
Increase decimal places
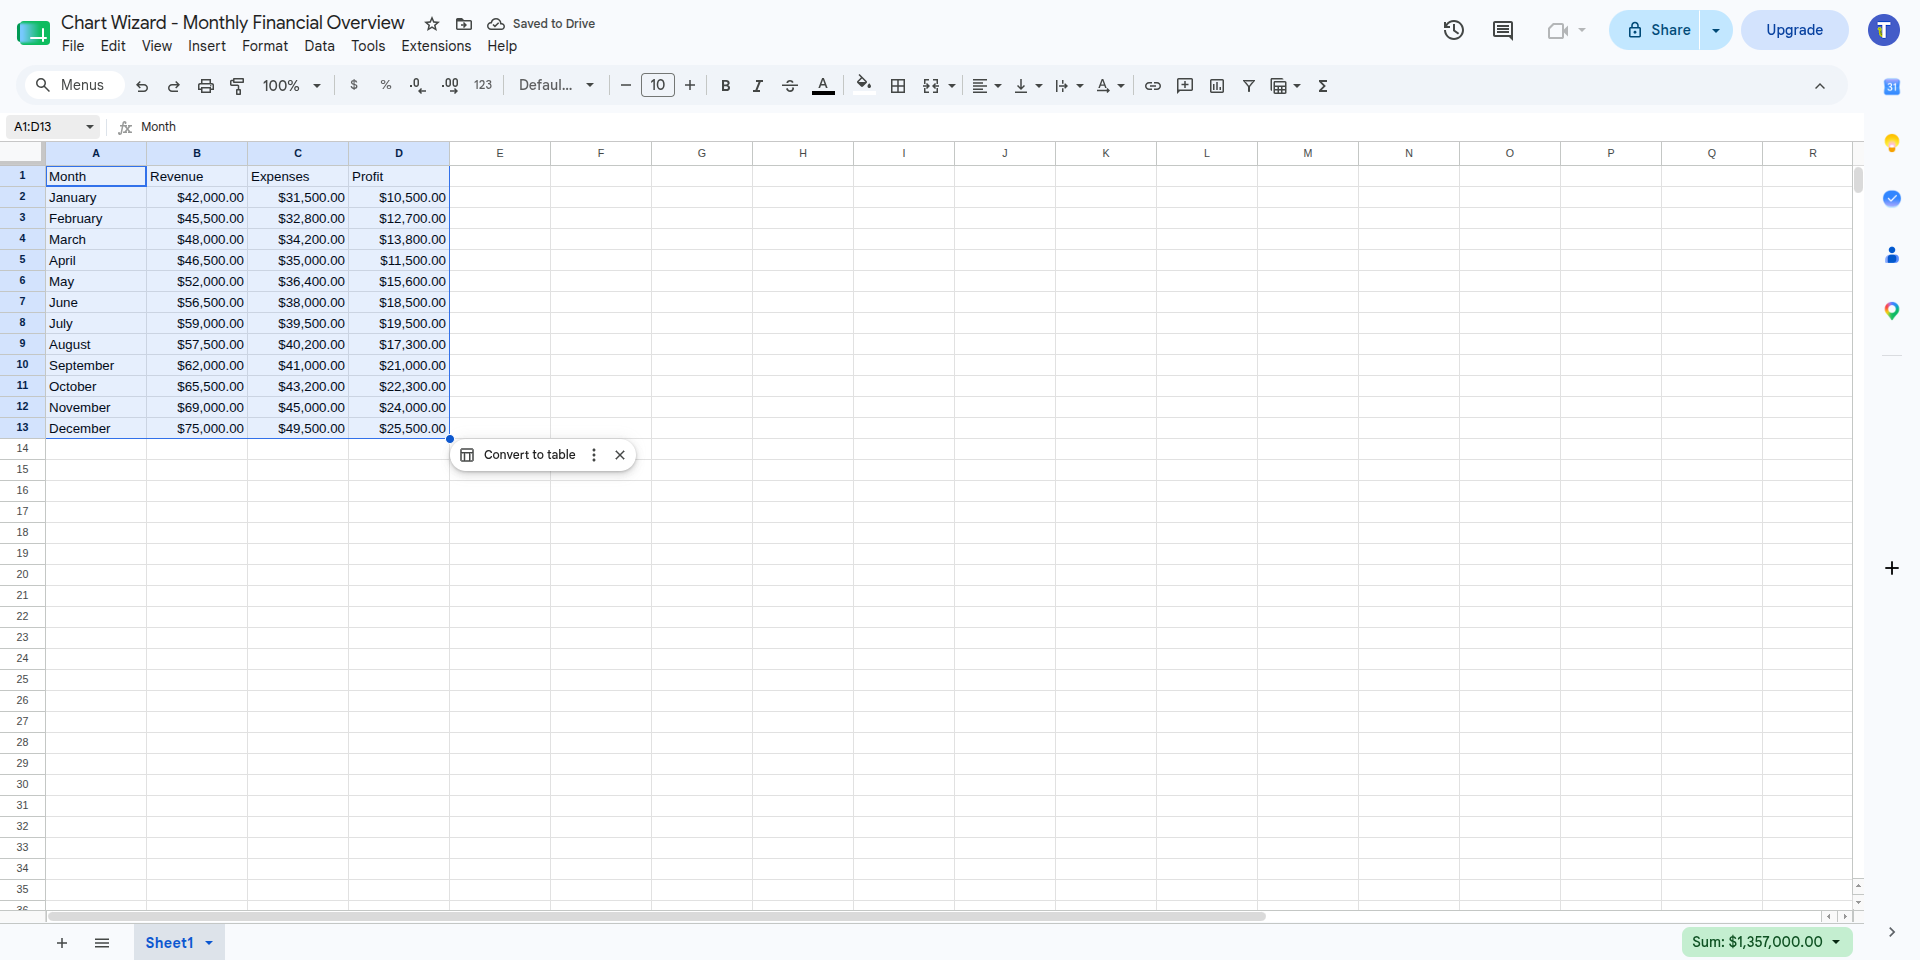[450, 86]
